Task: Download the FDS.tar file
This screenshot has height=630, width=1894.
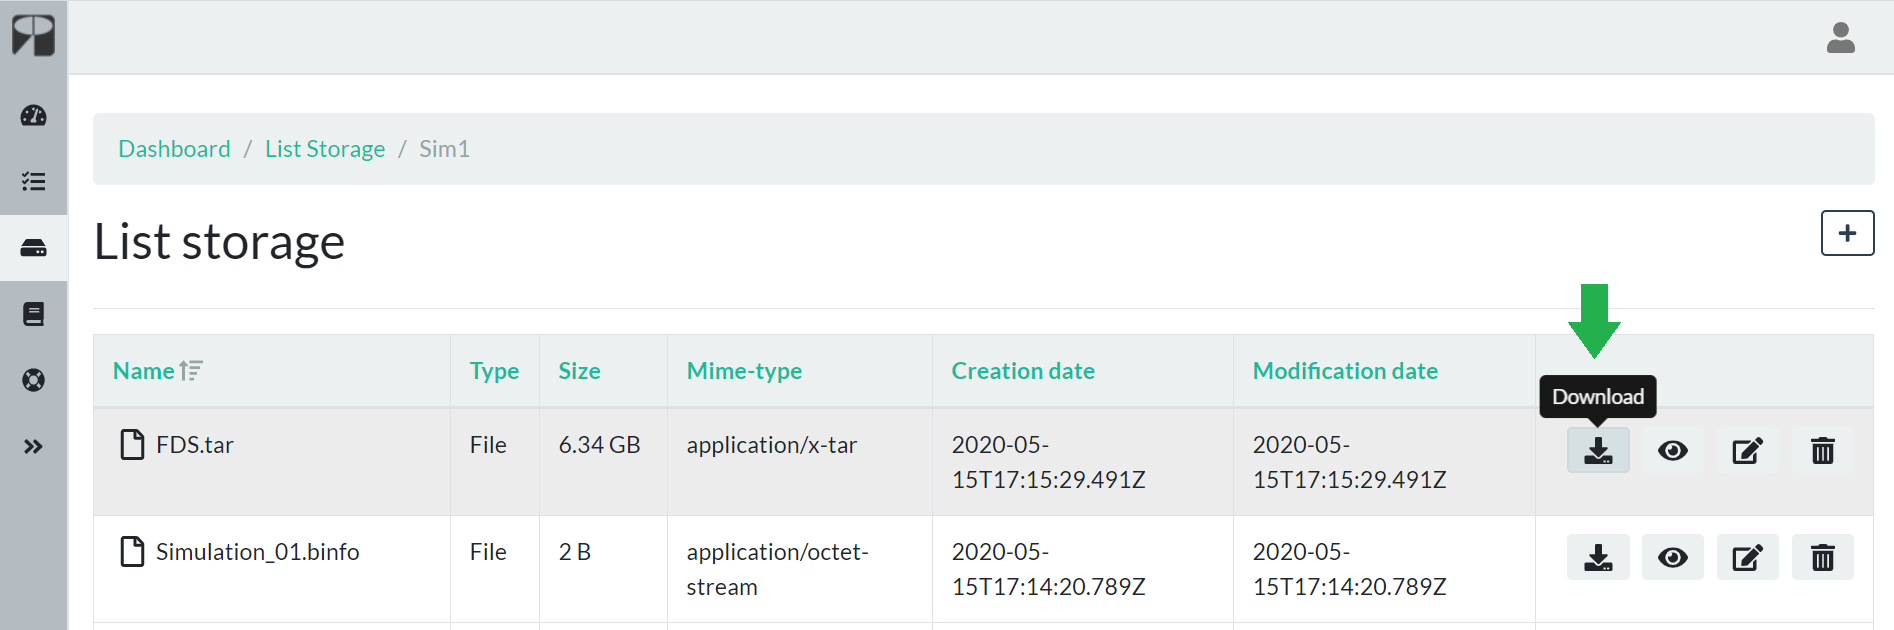Action: pos(1597,451)
